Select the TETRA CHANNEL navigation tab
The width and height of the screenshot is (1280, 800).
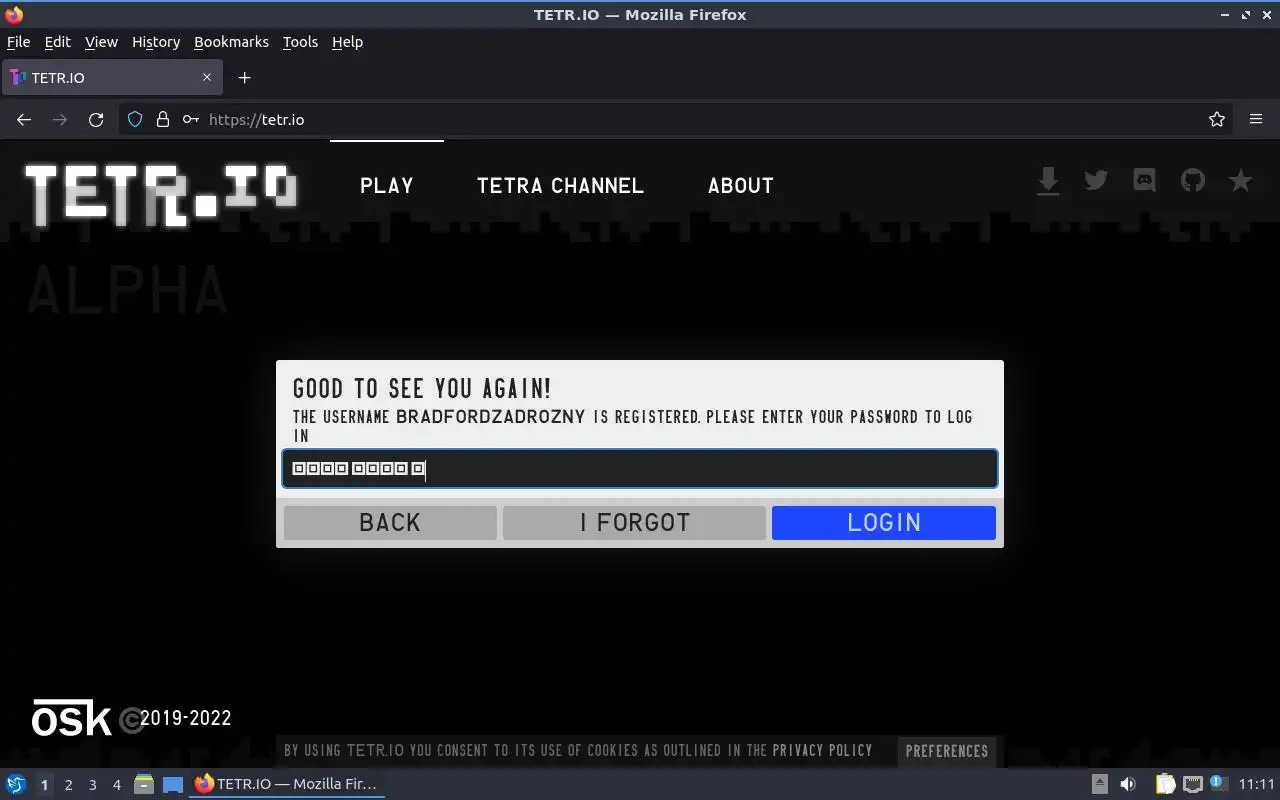(560, 185)
